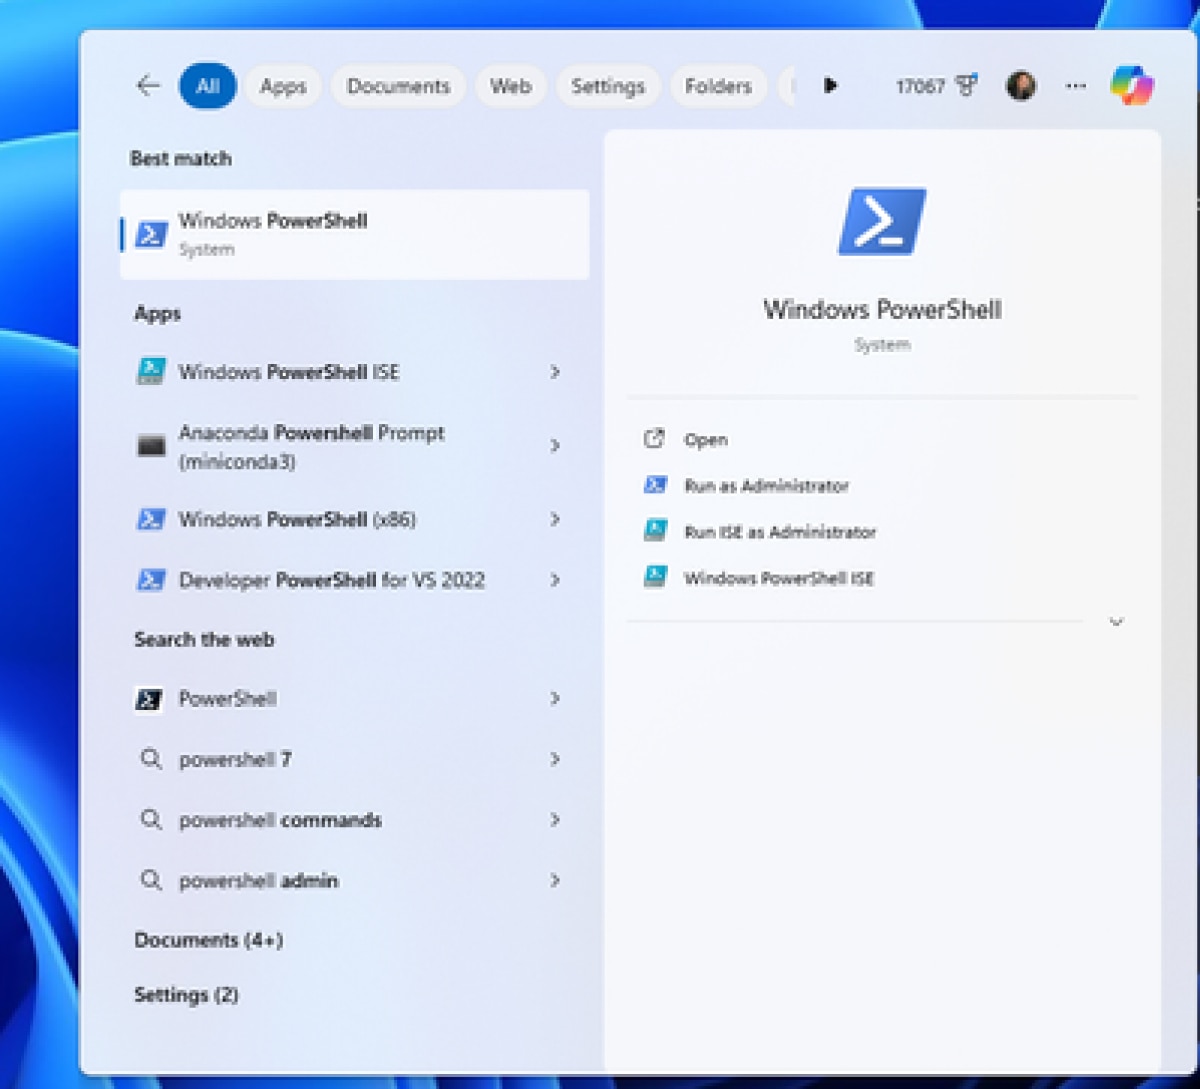The image size is (1200, 1089).
Task: Click the PowerShell web result icon
Action: tap(150, 699)
